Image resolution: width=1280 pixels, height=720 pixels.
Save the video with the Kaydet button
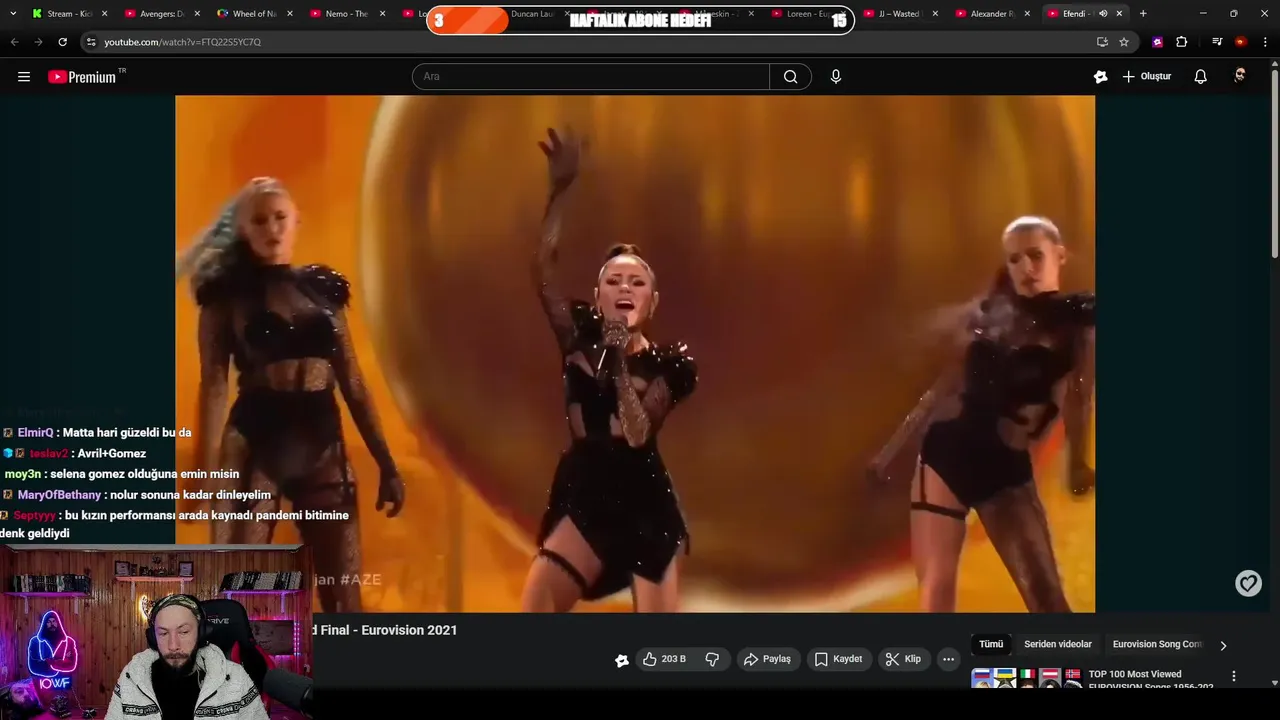(x=838, y=659)
